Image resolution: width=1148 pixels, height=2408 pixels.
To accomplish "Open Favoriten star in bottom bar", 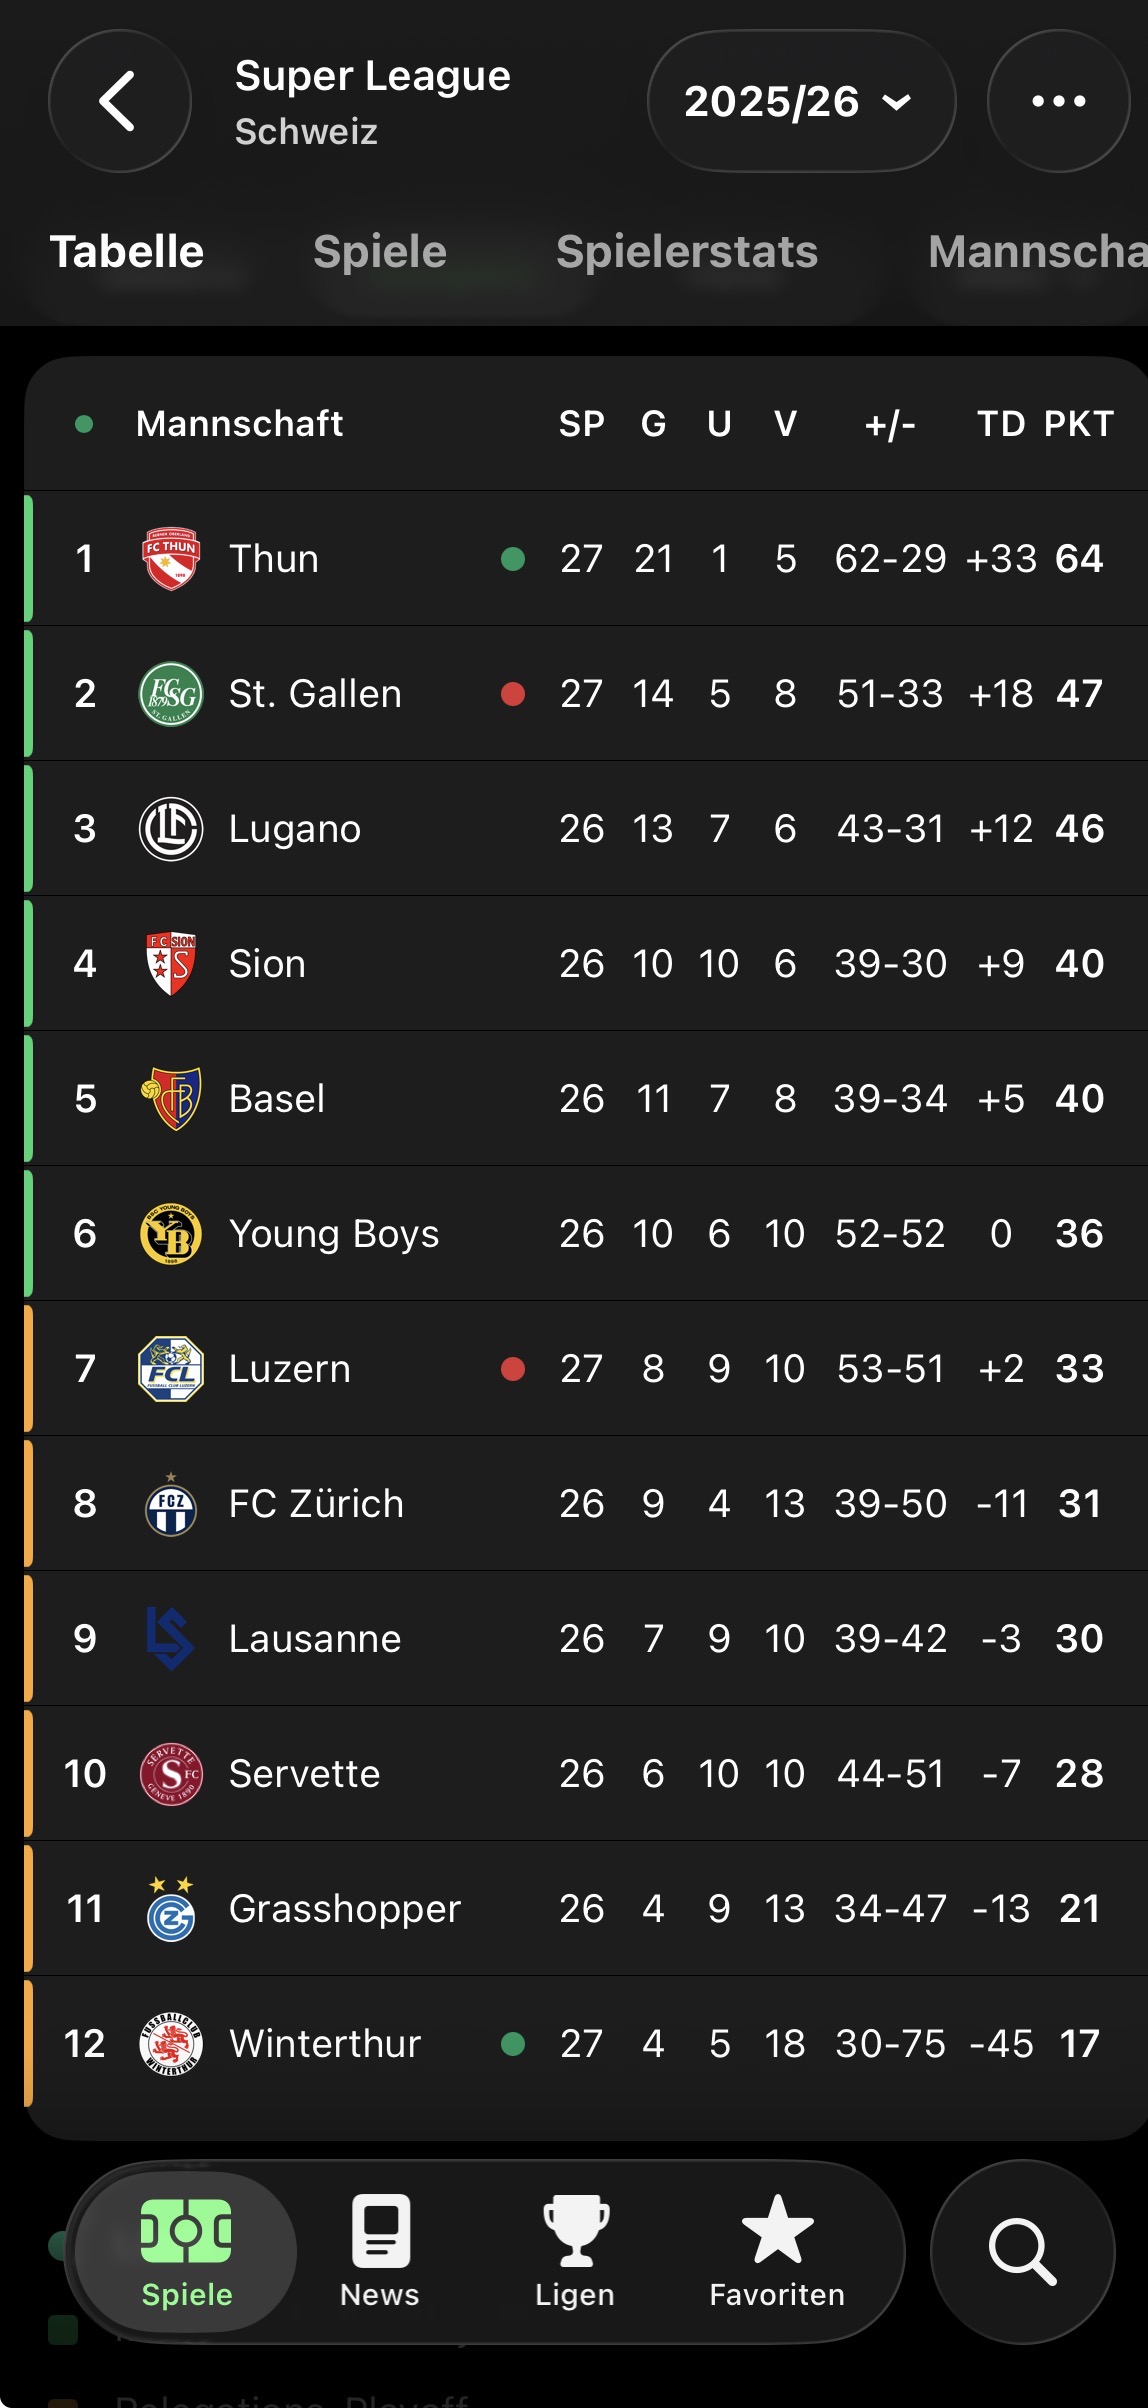I will pyautogui.click(x=777, y=2252).
